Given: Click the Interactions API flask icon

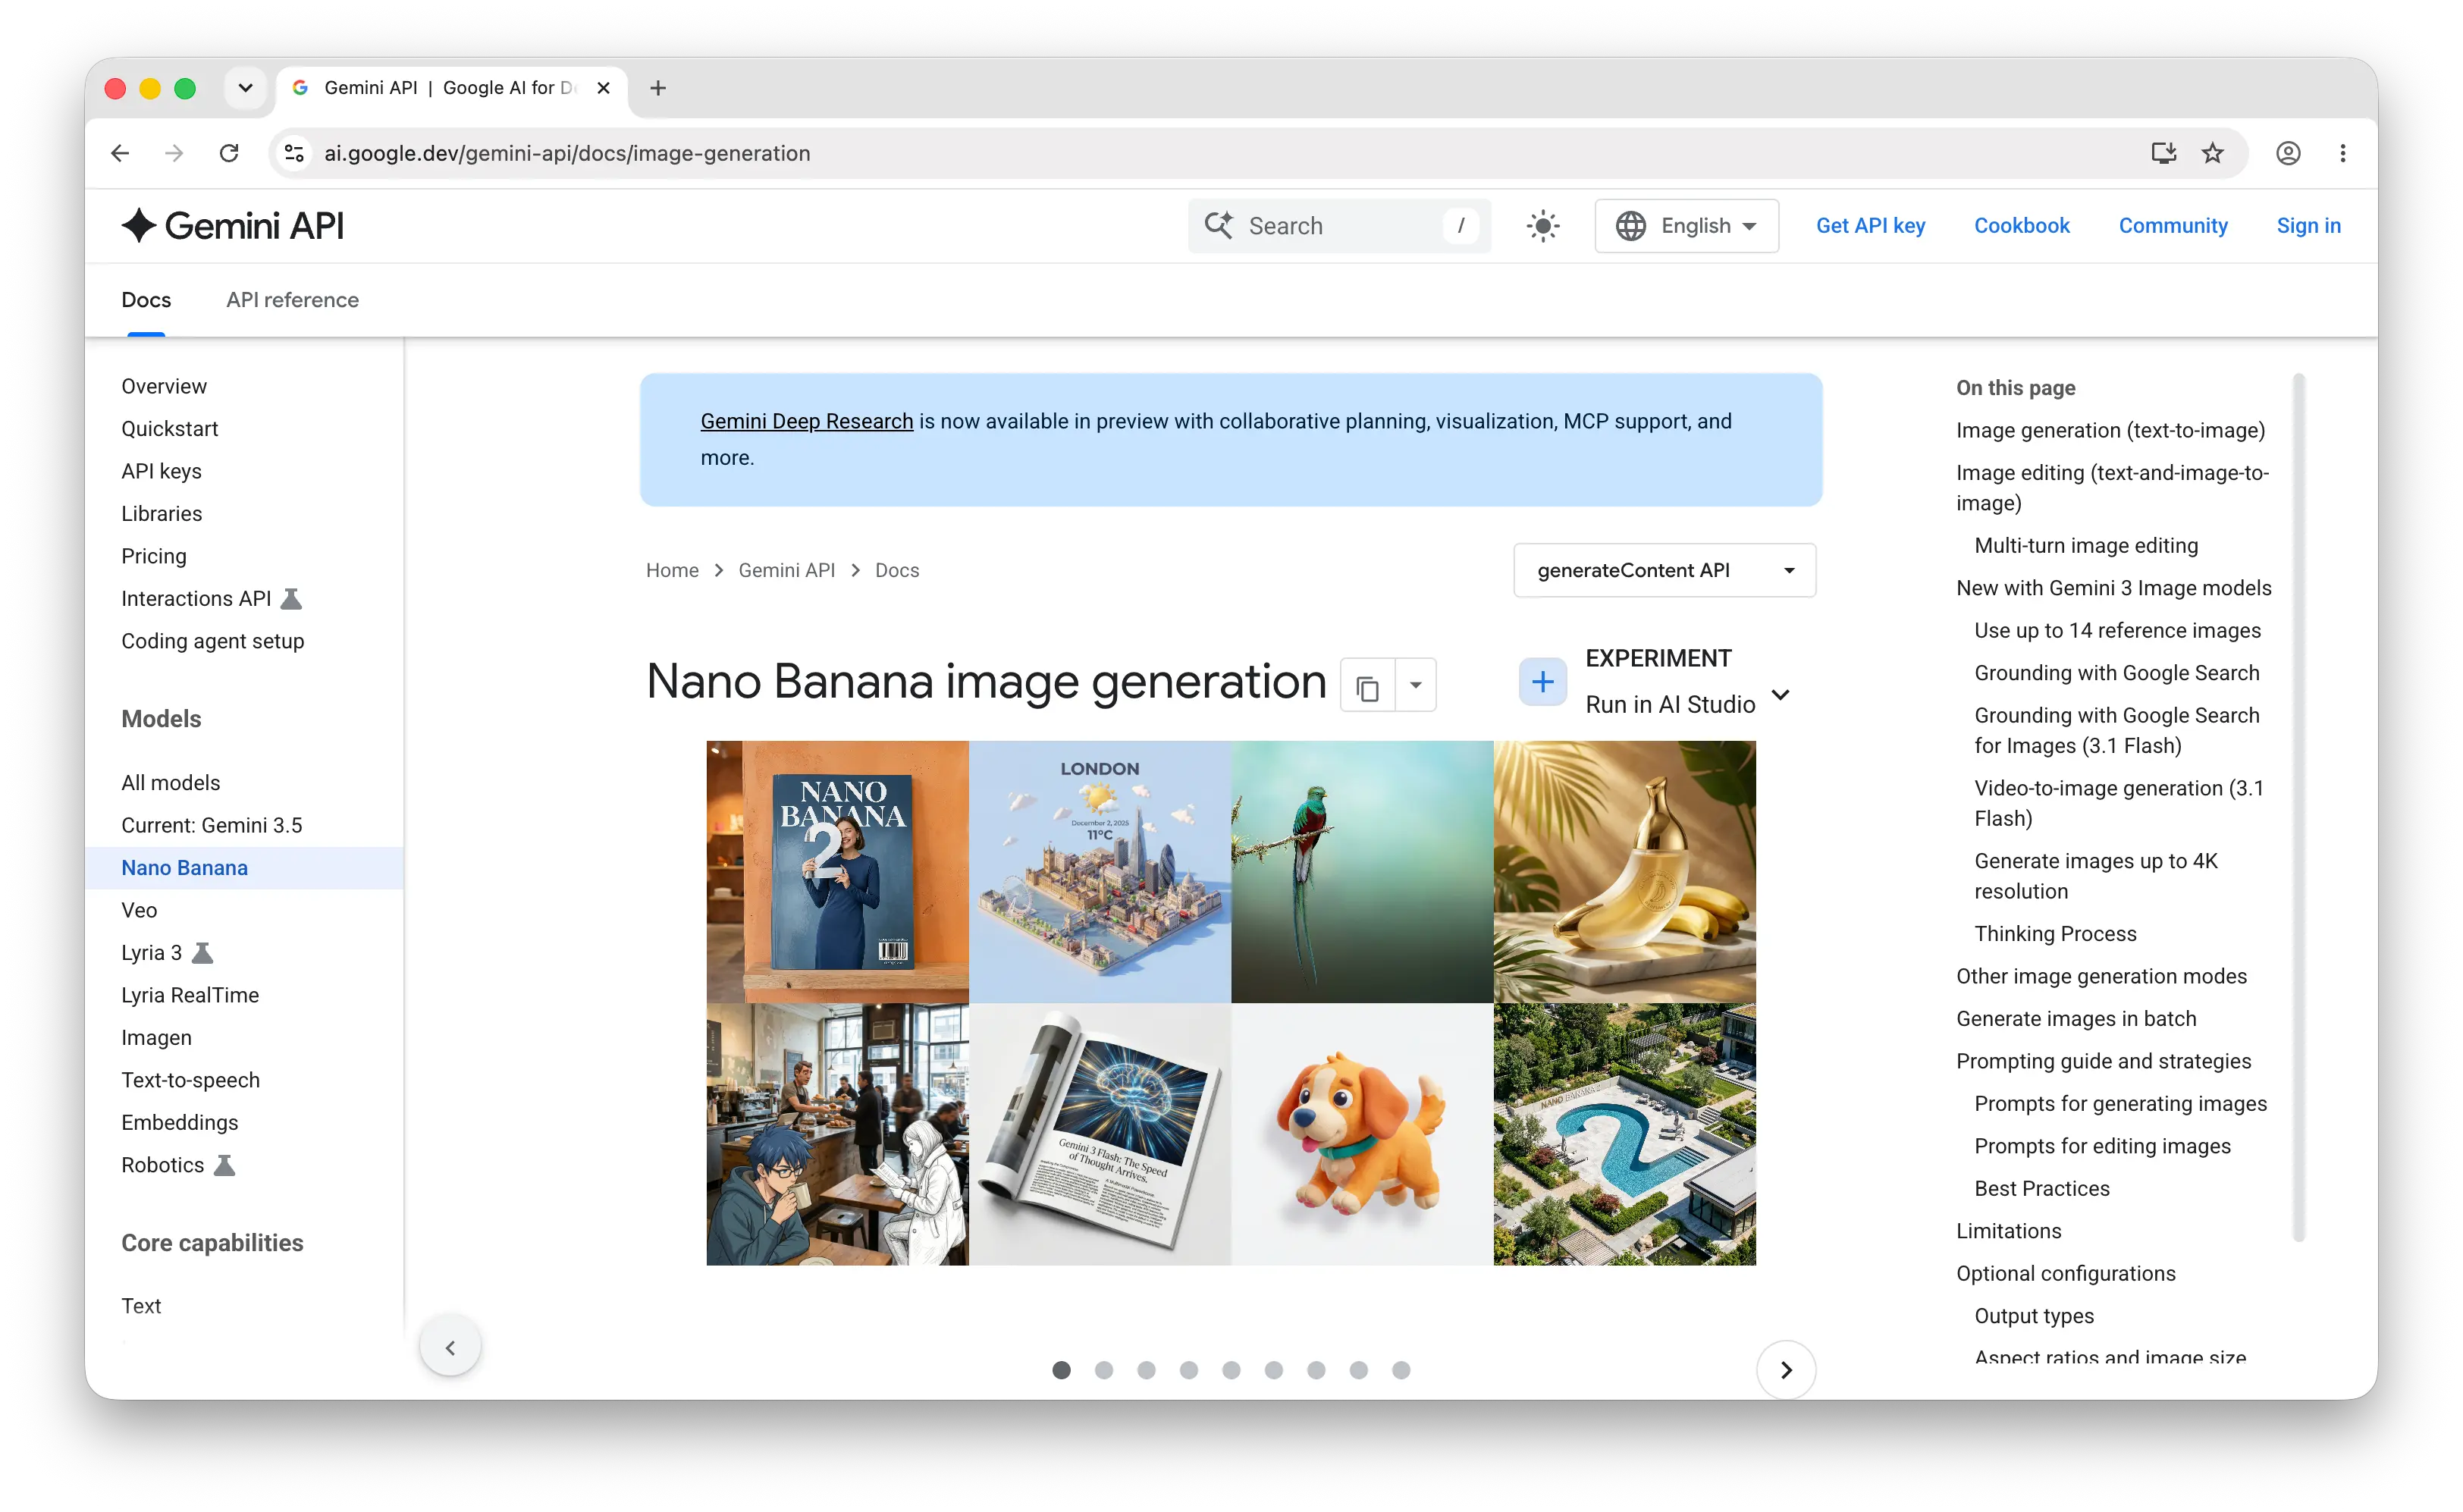Looking at the screenshot, I should click(291, 598).
